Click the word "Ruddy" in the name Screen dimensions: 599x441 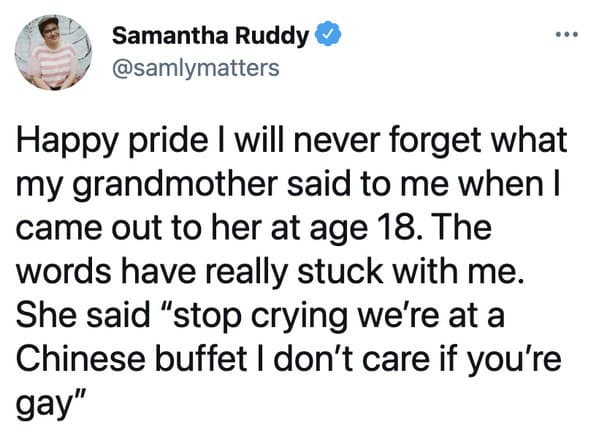pos(272,36)
